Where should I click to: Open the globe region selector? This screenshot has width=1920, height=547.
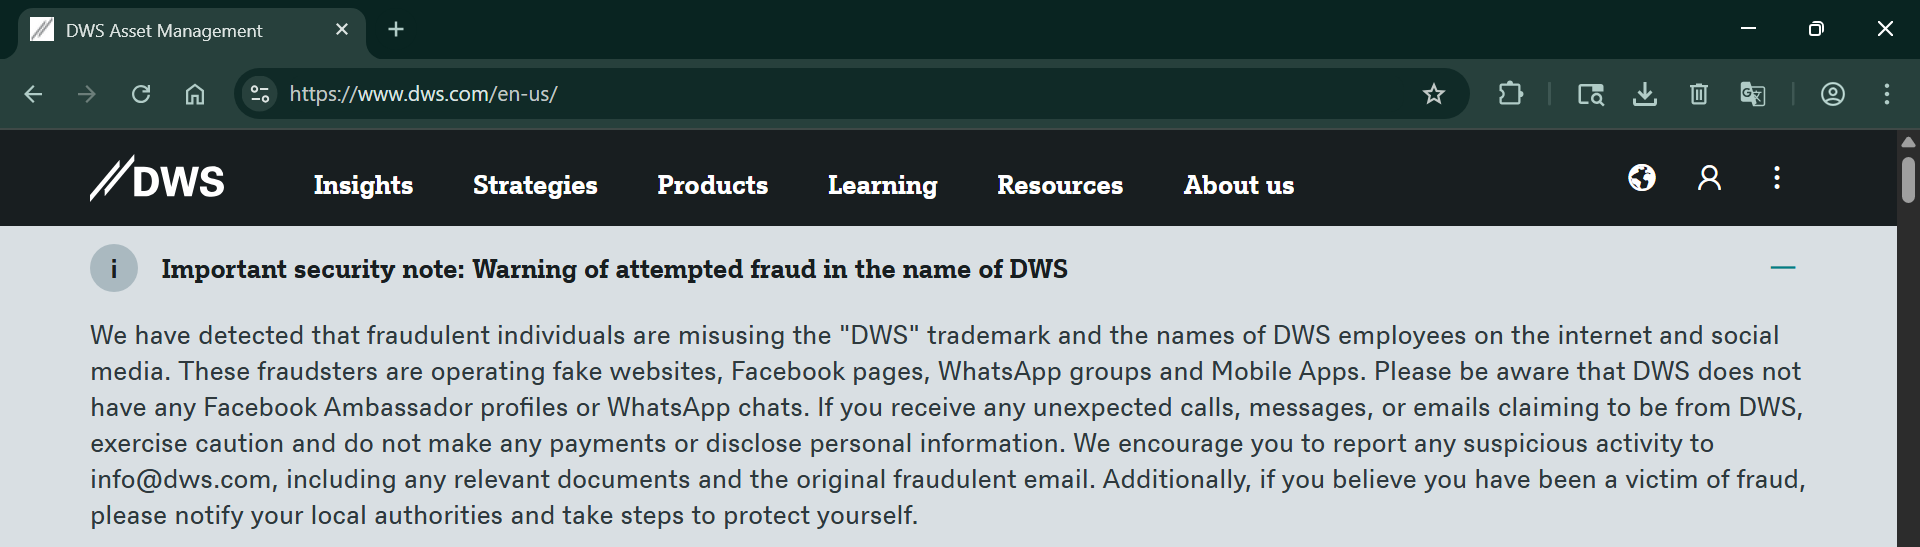pos(1641,178)
